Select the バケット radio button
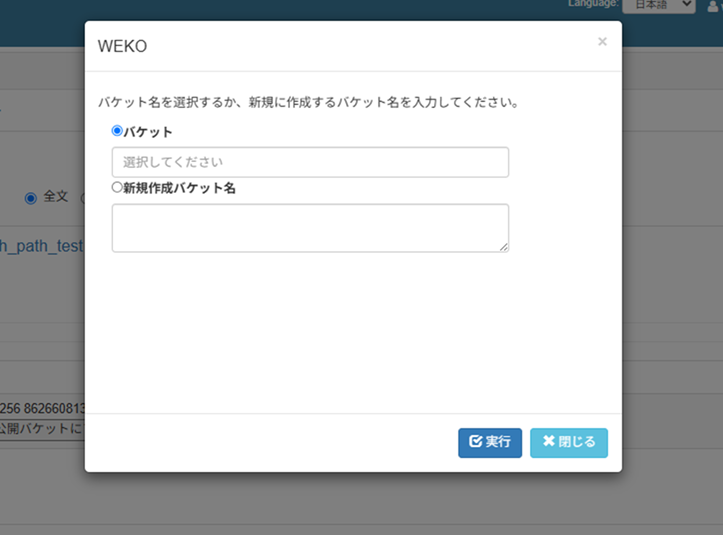723x535 pixels. (x=117, y=130)
